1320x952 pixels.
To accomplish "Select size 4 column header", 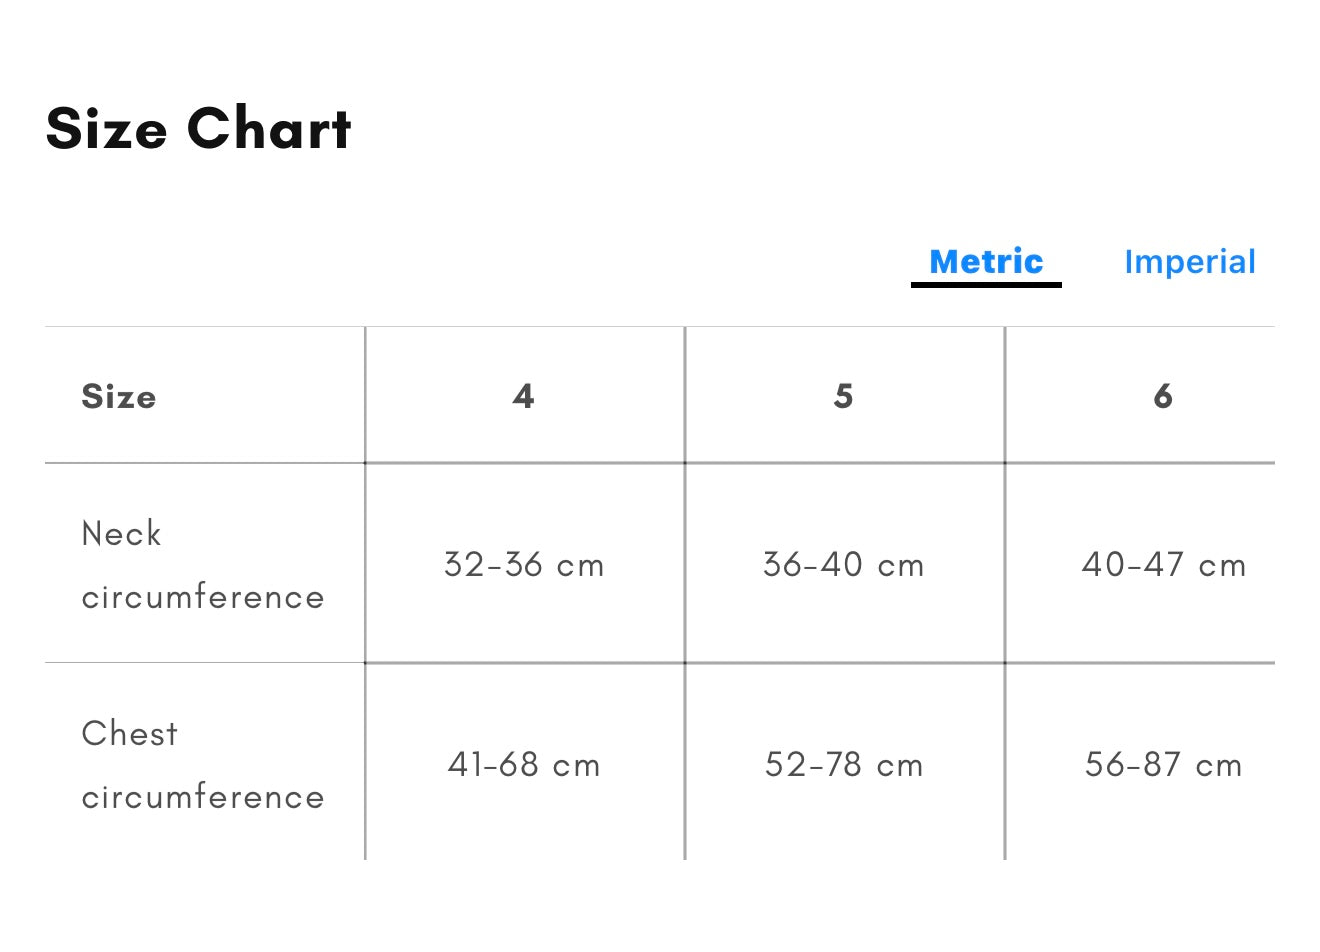I will tap(524, 396).
